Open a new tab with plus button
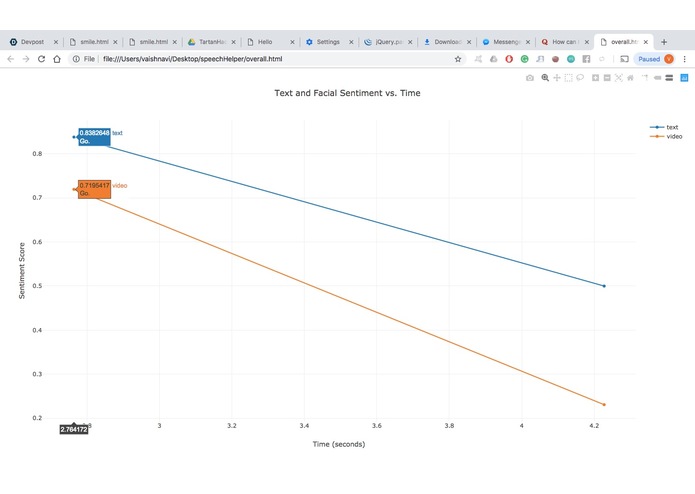The width and height of the screenshot is (695, 494). pos(664,42)
